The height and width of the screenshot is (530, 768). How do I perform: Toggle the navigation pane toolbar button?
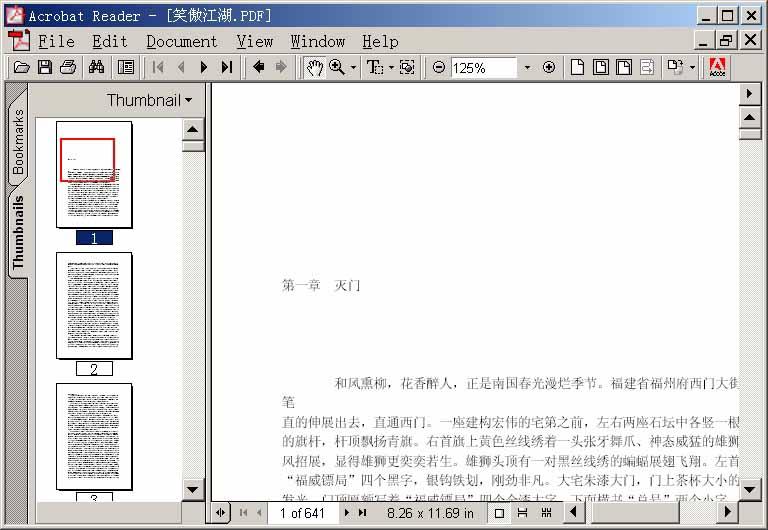(126, 67)
